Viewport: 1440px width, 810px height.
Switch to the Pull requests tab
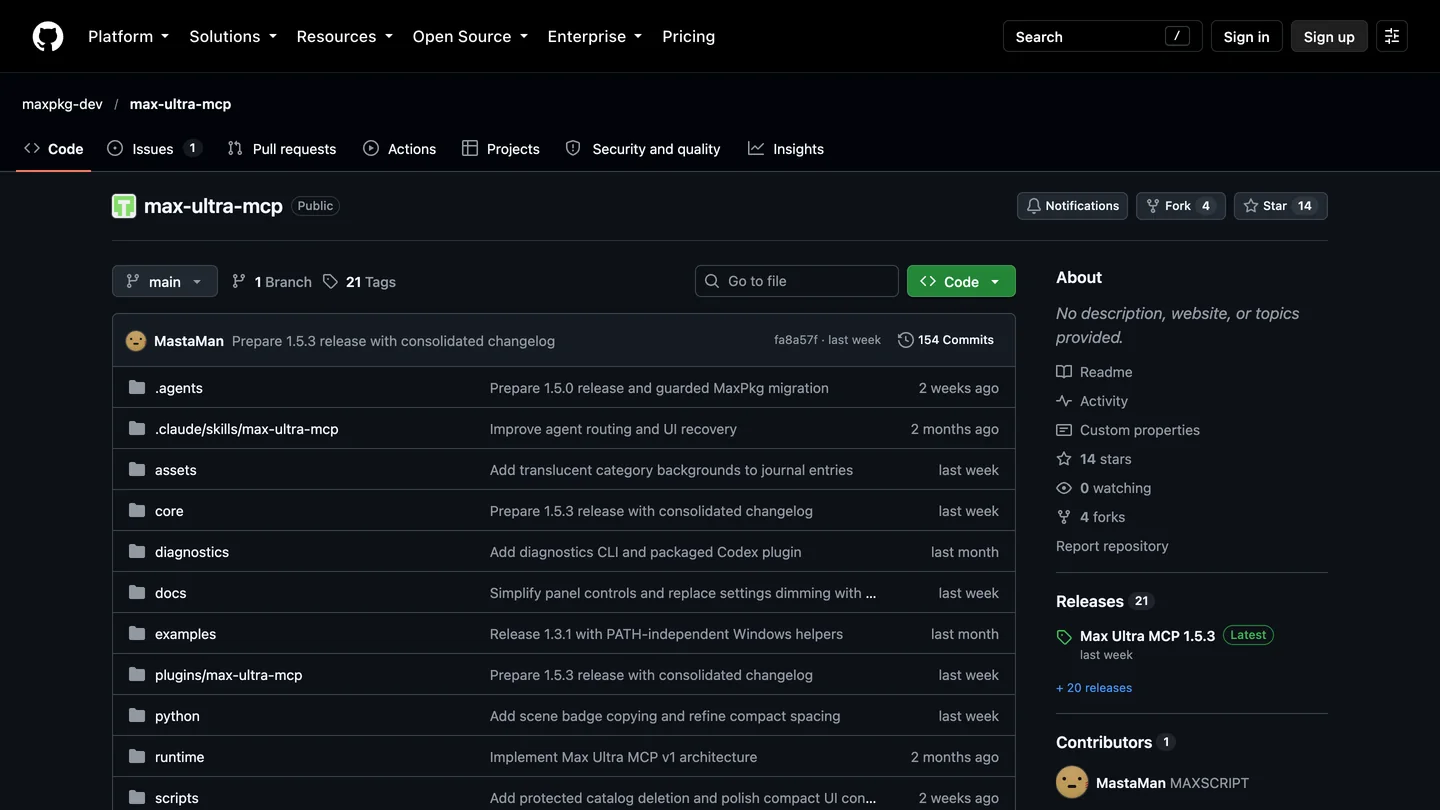282,149
